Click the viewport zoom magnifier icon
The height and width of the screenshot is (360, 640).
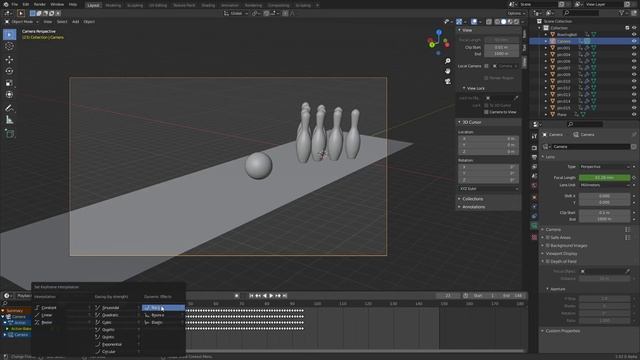click(x=448, y=61)
